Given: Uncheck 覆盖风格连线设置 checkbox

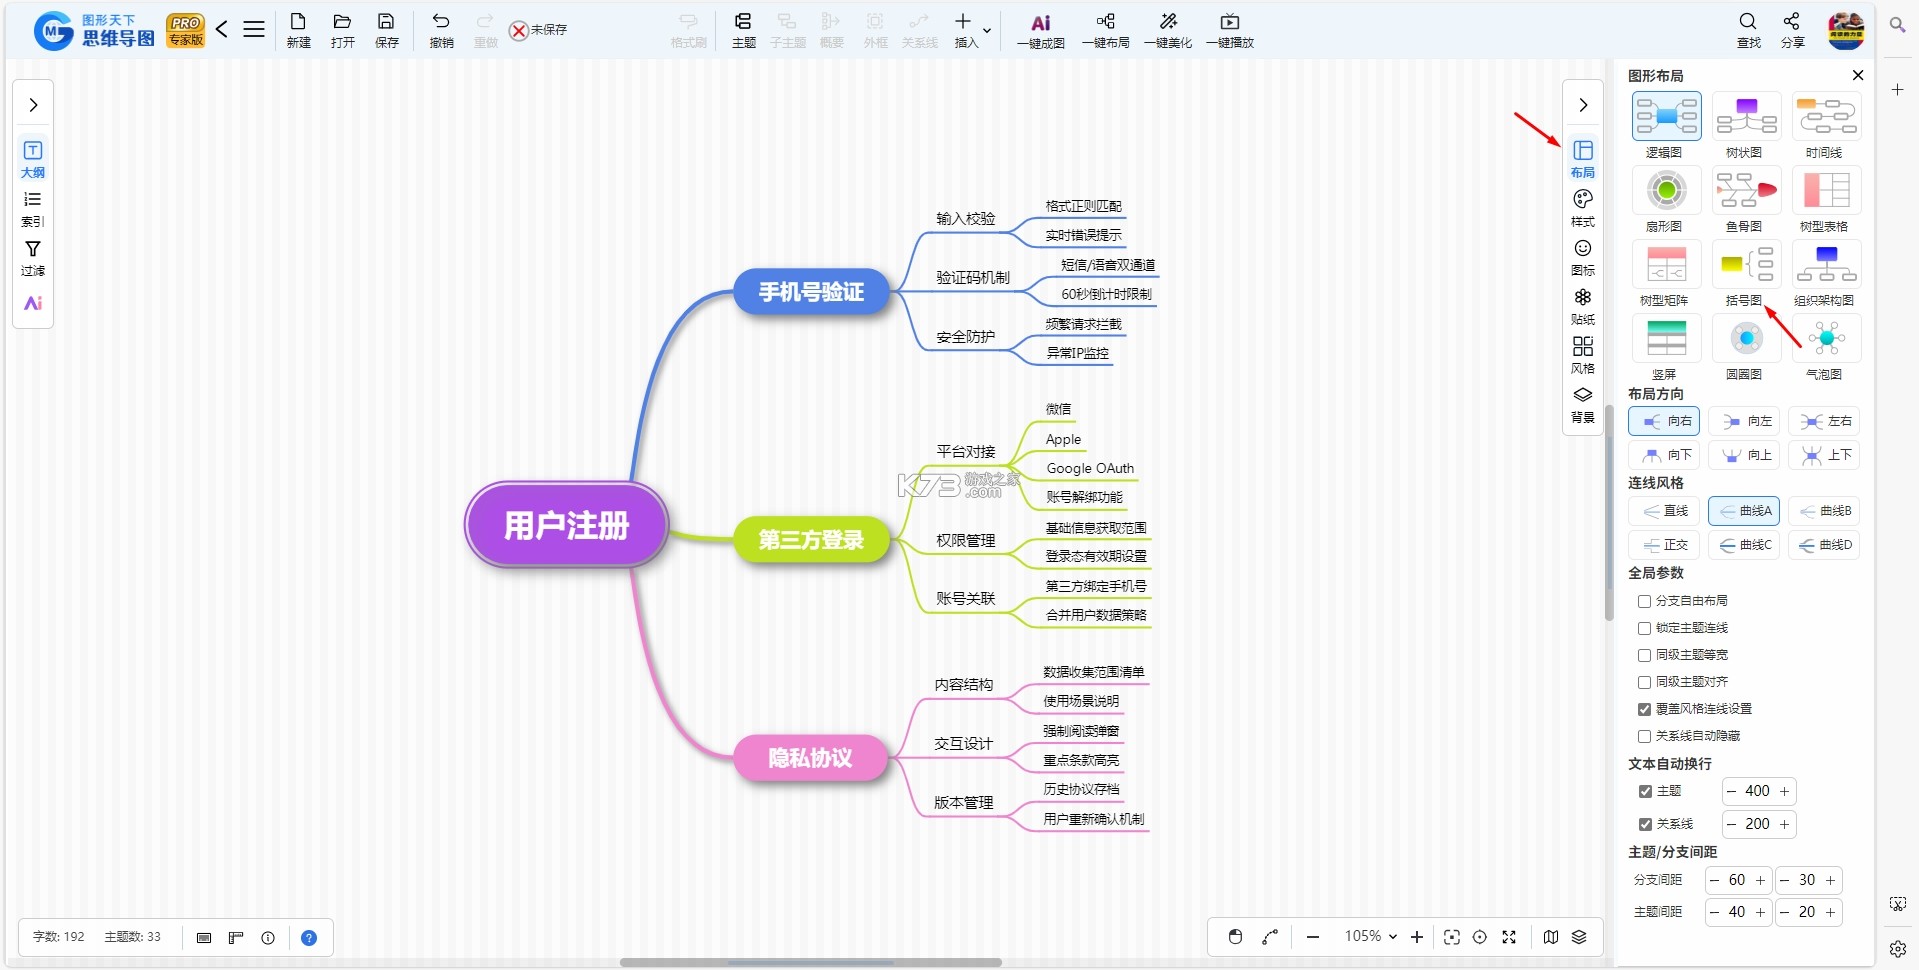Looking at the screenshot, I should 1644,709.
